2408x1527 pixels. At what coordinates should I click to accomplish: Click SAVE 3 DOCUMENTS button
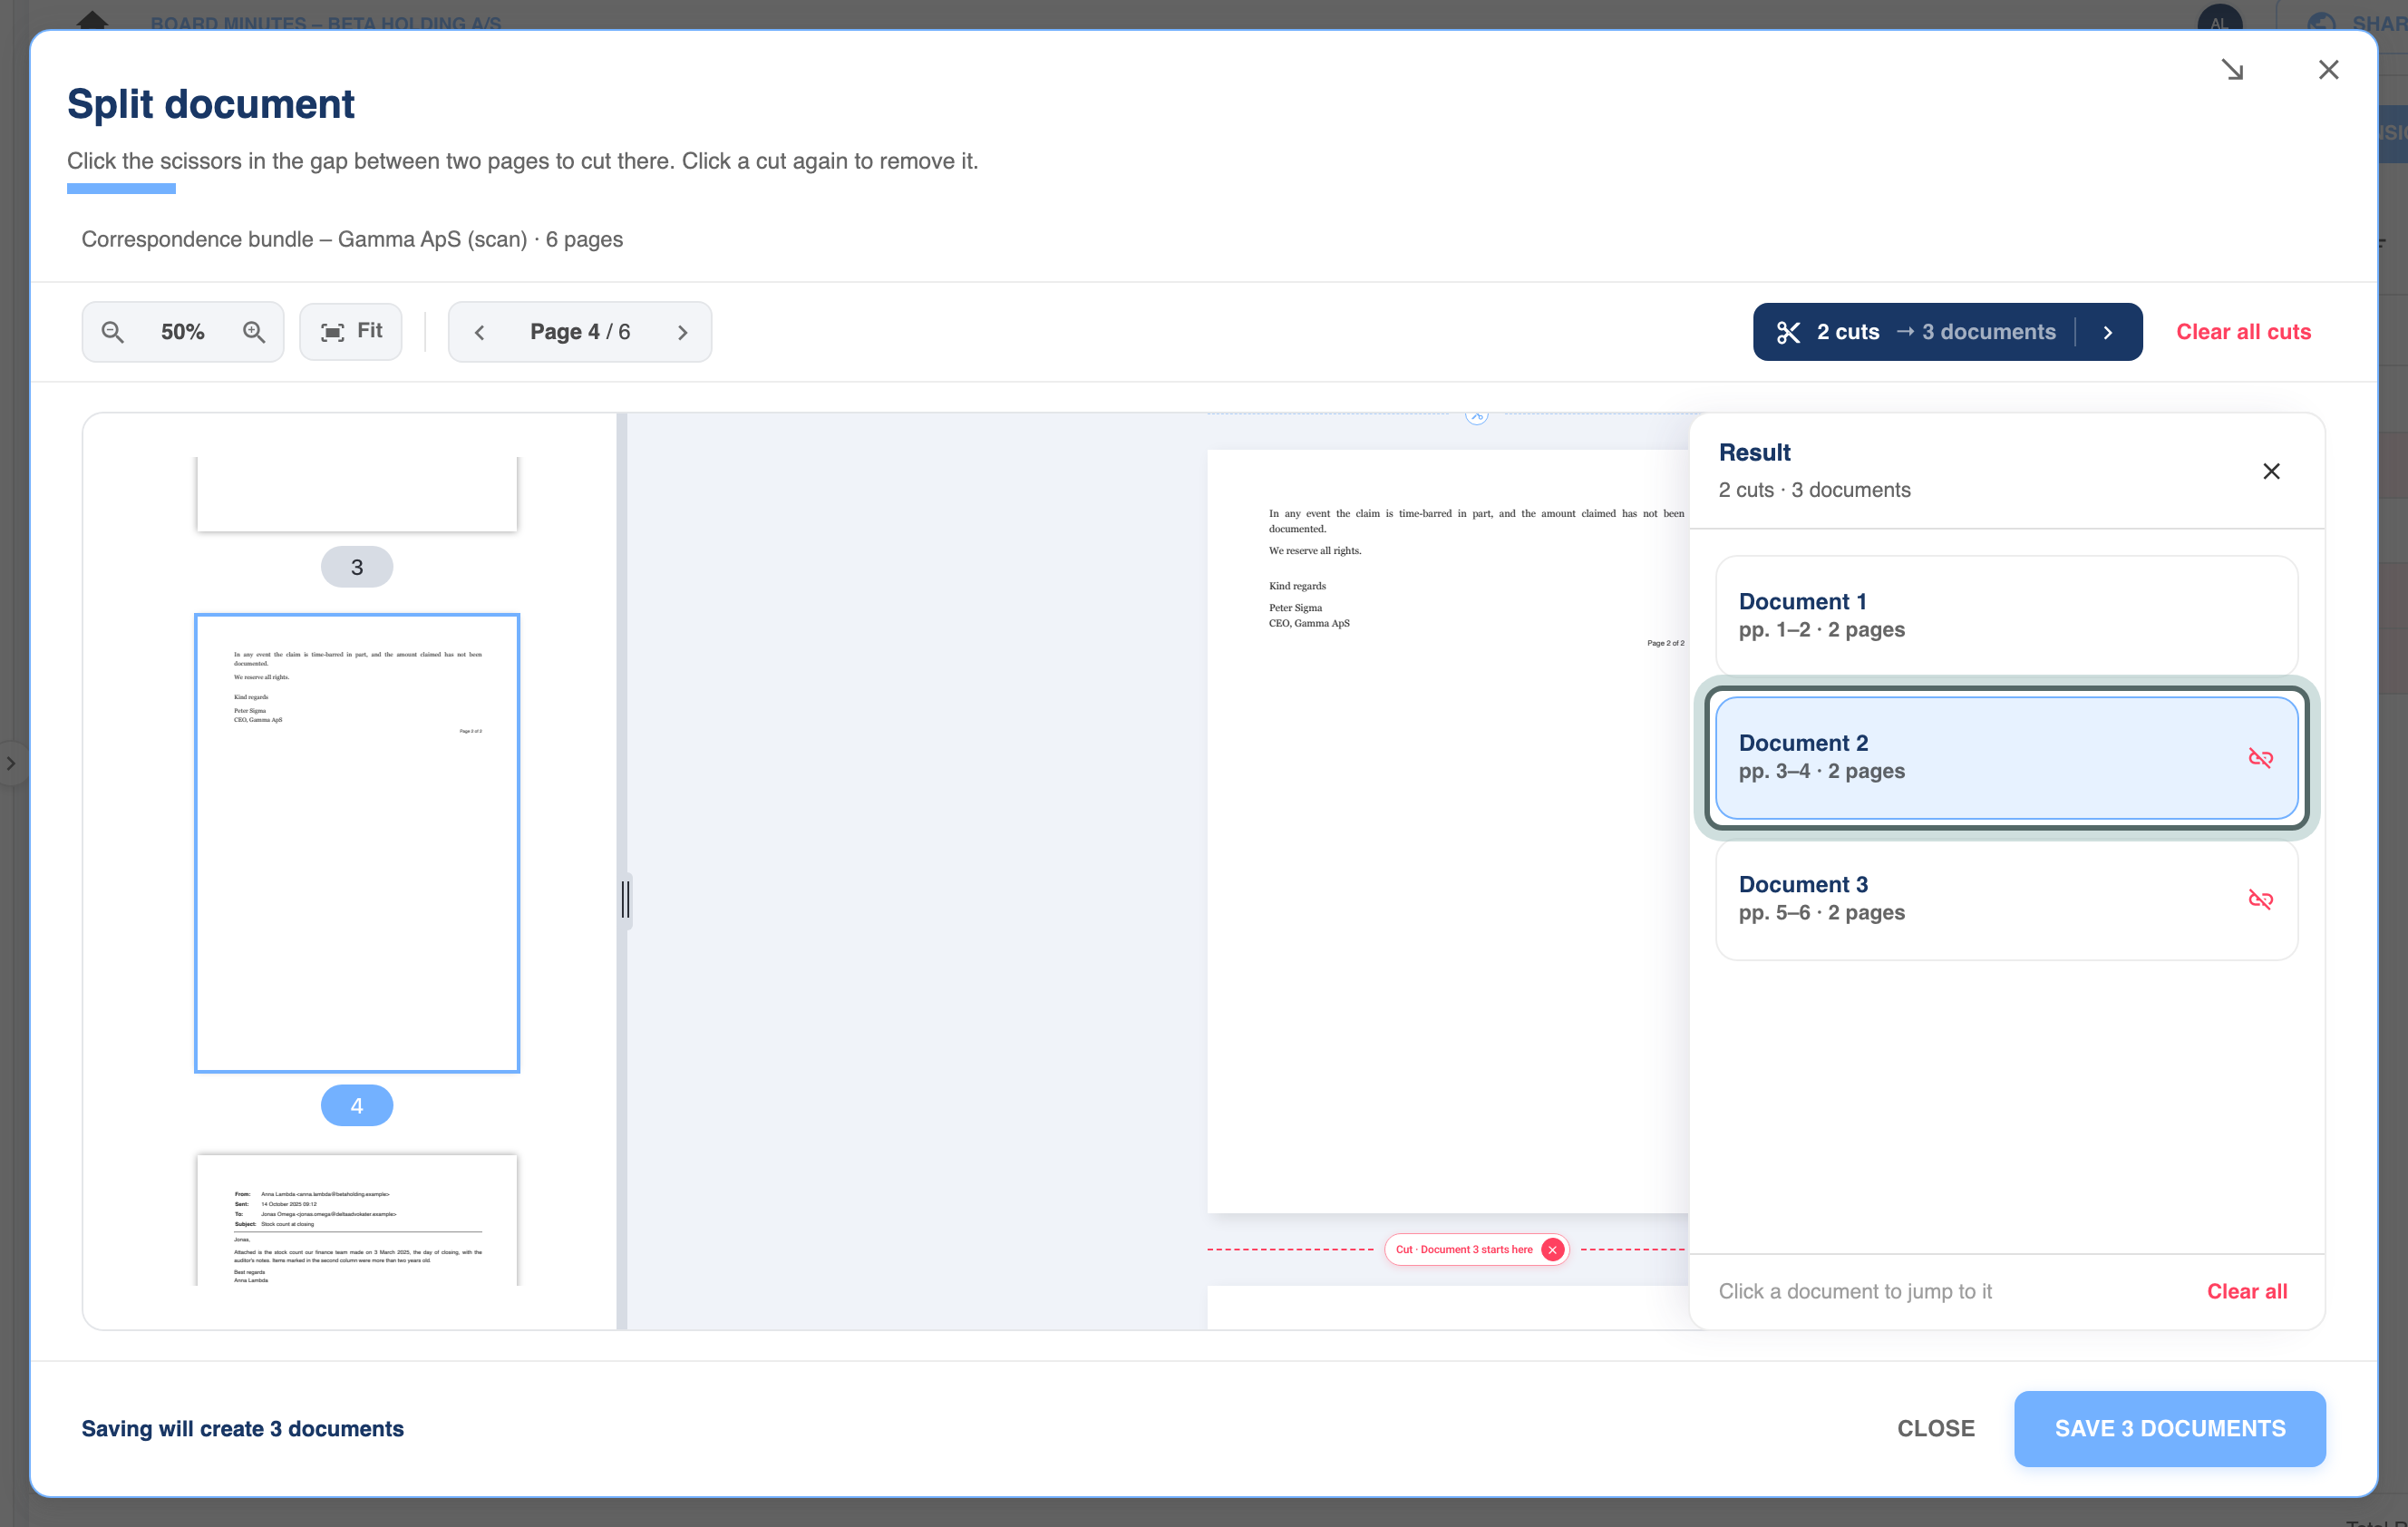[x=2170, y=1428]
